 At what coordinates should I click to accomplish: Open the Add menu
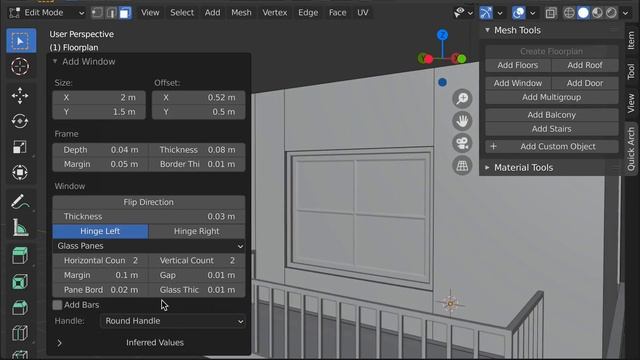point(212,13)
